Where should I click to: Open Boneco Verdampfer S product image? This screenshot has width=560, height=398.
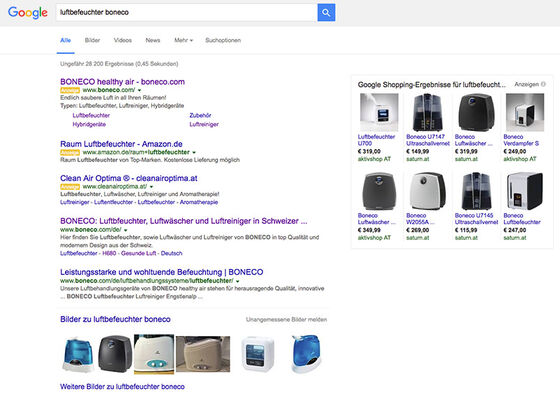point(525,113)
